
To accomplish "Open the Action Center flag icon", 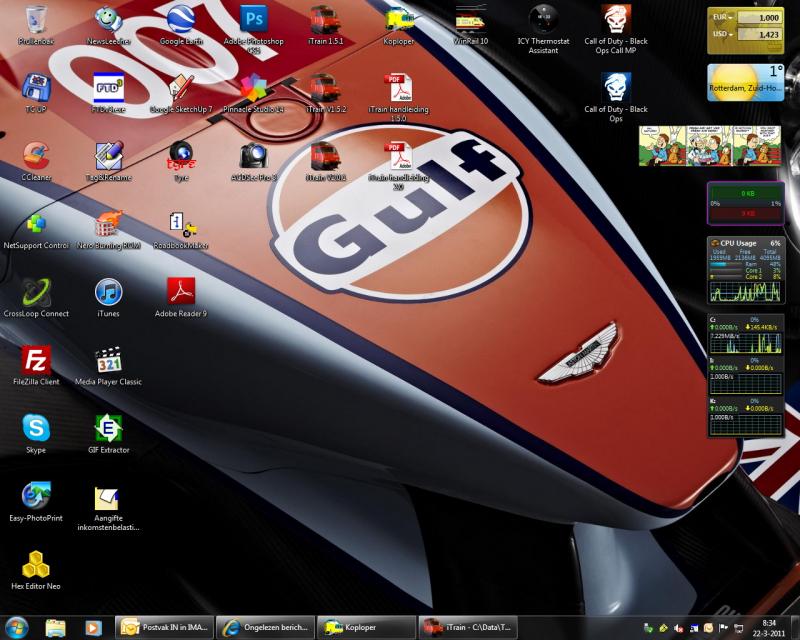I will pos(723,628).
